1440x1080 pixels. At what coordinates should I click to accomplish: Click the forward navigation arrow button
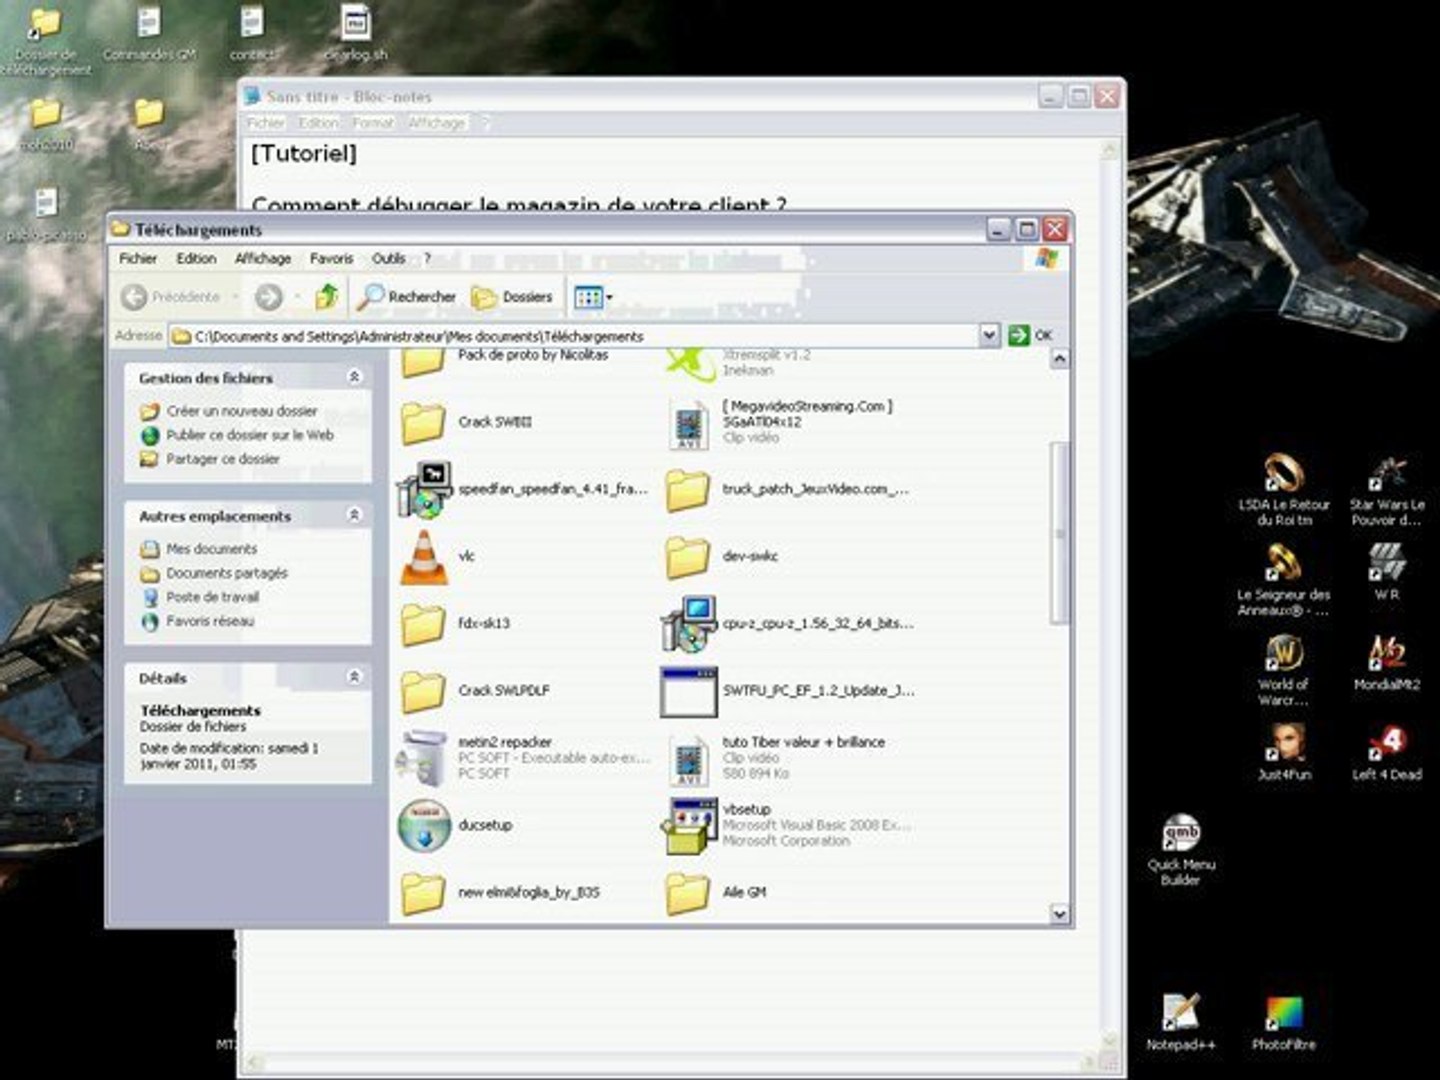(268, 296)
